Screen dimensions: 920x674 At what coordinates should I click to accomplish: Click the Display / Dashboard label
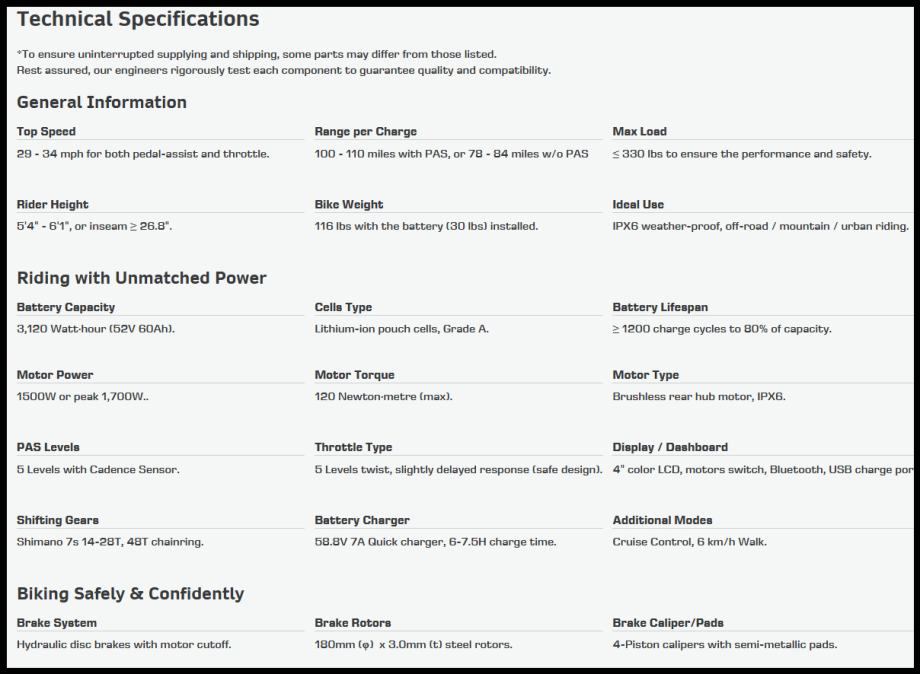click(x=670, y=448)
